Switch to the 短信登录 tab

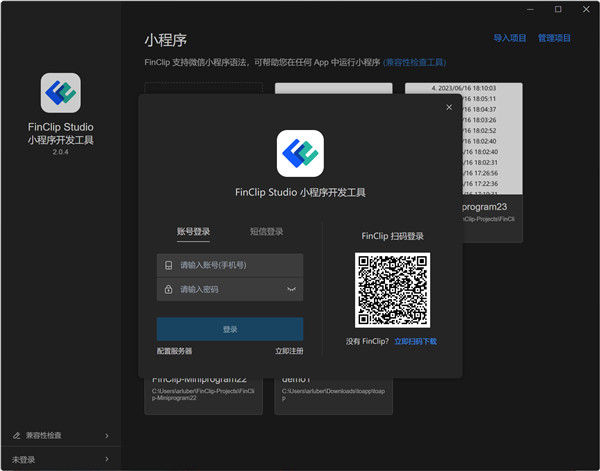coord(267,231)
